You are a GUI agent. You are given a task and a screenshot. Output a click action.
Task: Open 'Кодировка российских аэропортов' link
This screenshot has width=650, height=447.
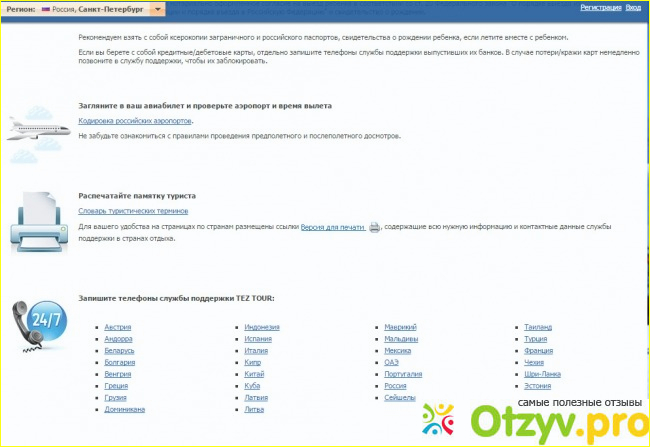point(135,120)
